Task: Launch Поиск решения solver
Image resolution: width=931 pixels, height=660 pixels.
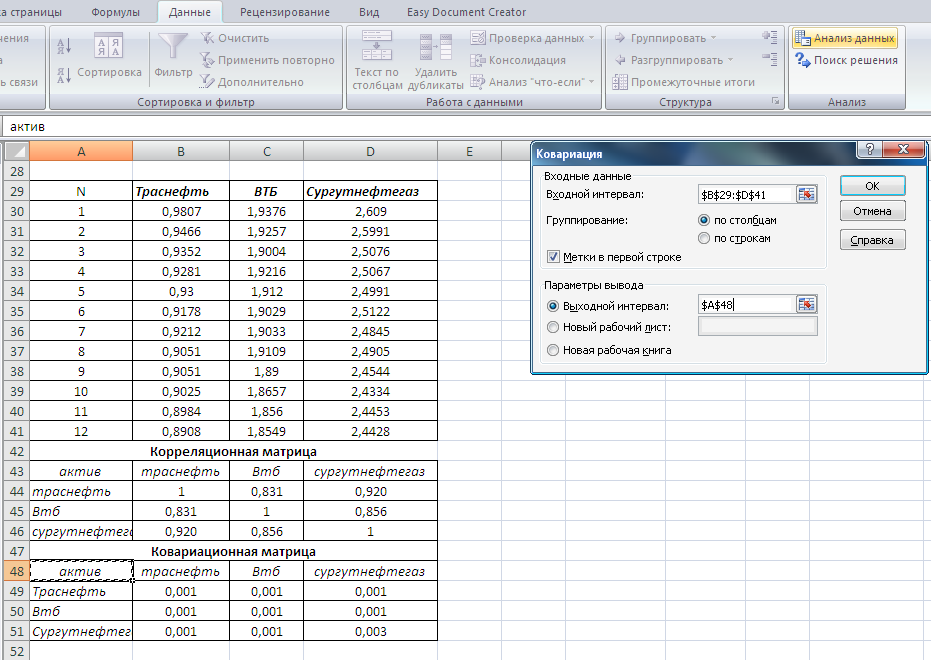Action: click(x=846, y=60)
